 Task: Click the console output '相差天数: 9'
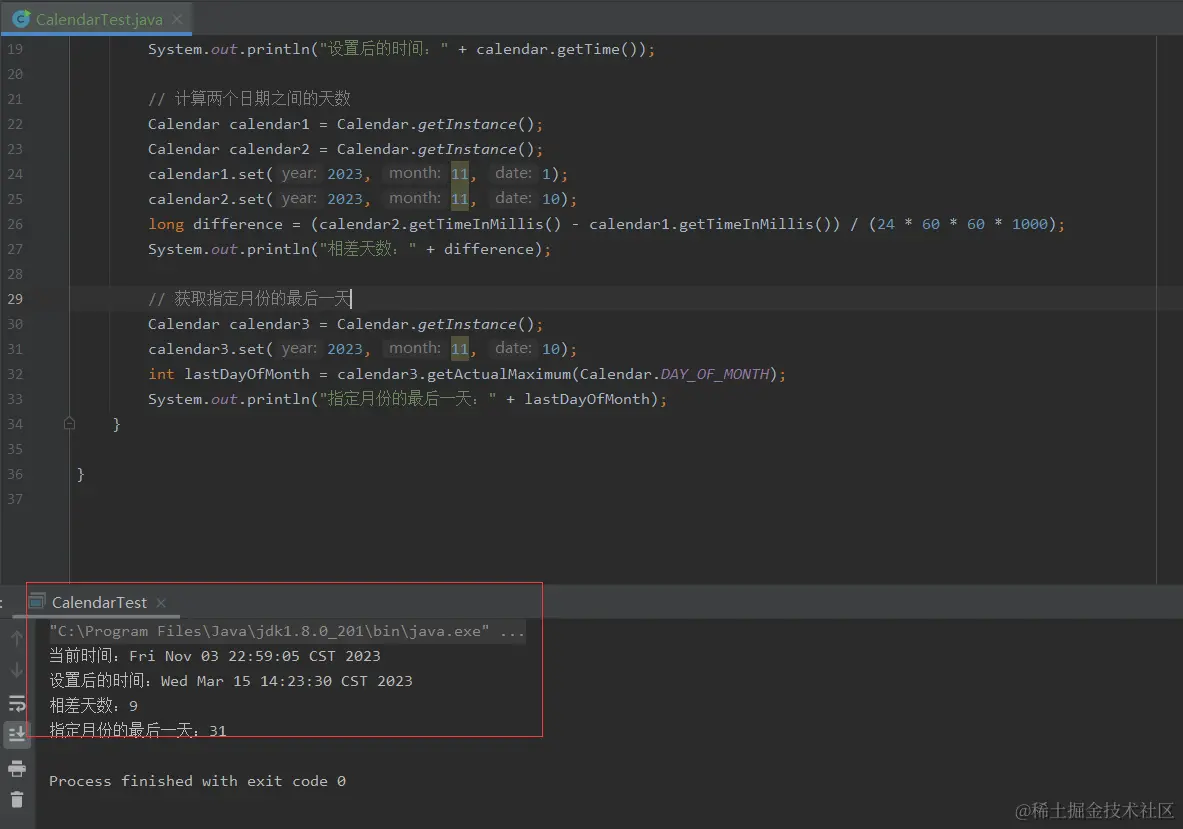point(94,705)
